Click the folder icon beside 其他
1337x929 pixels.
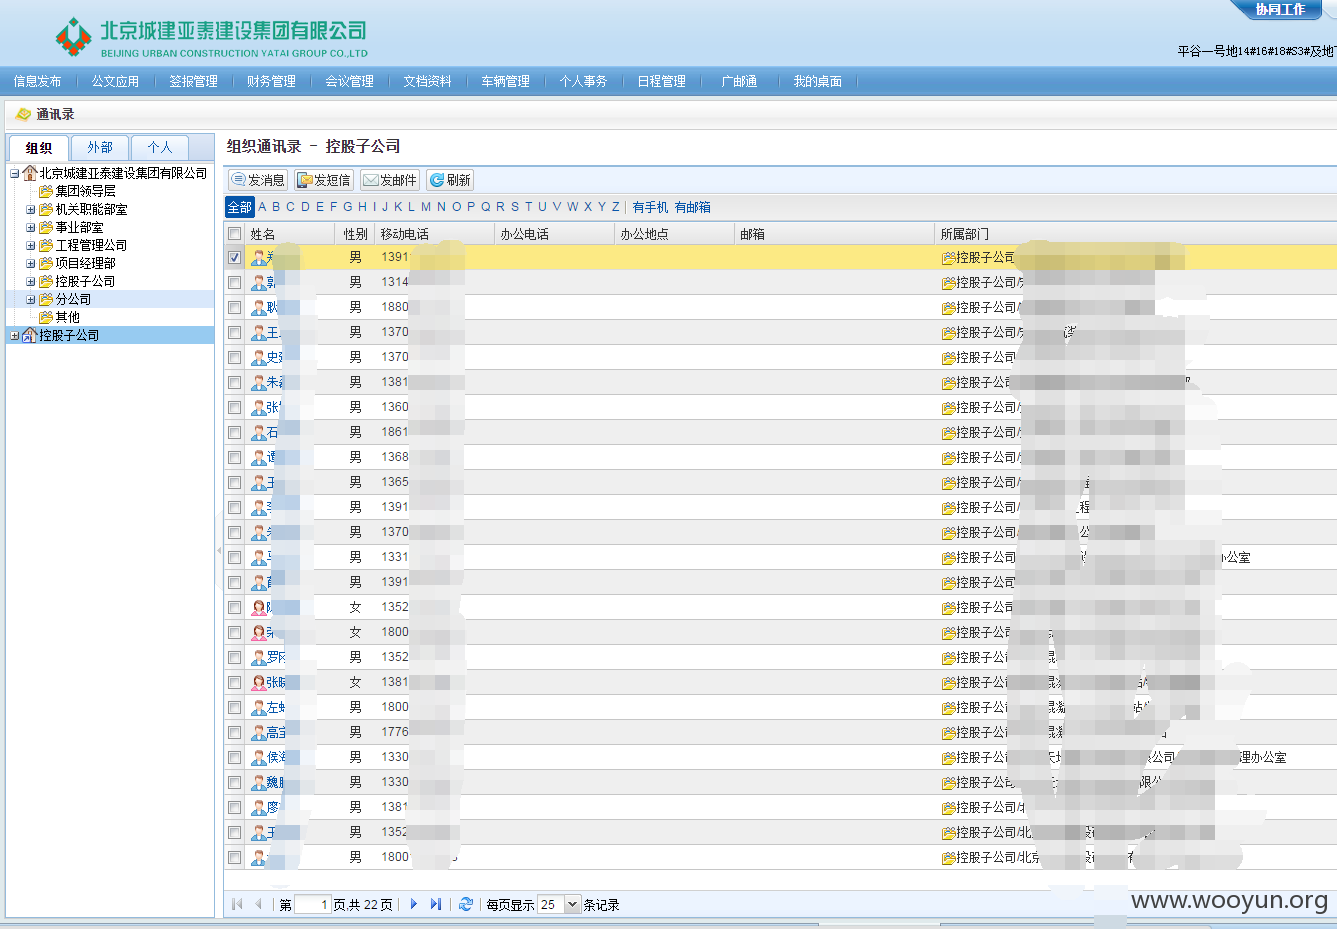(46, 317)
